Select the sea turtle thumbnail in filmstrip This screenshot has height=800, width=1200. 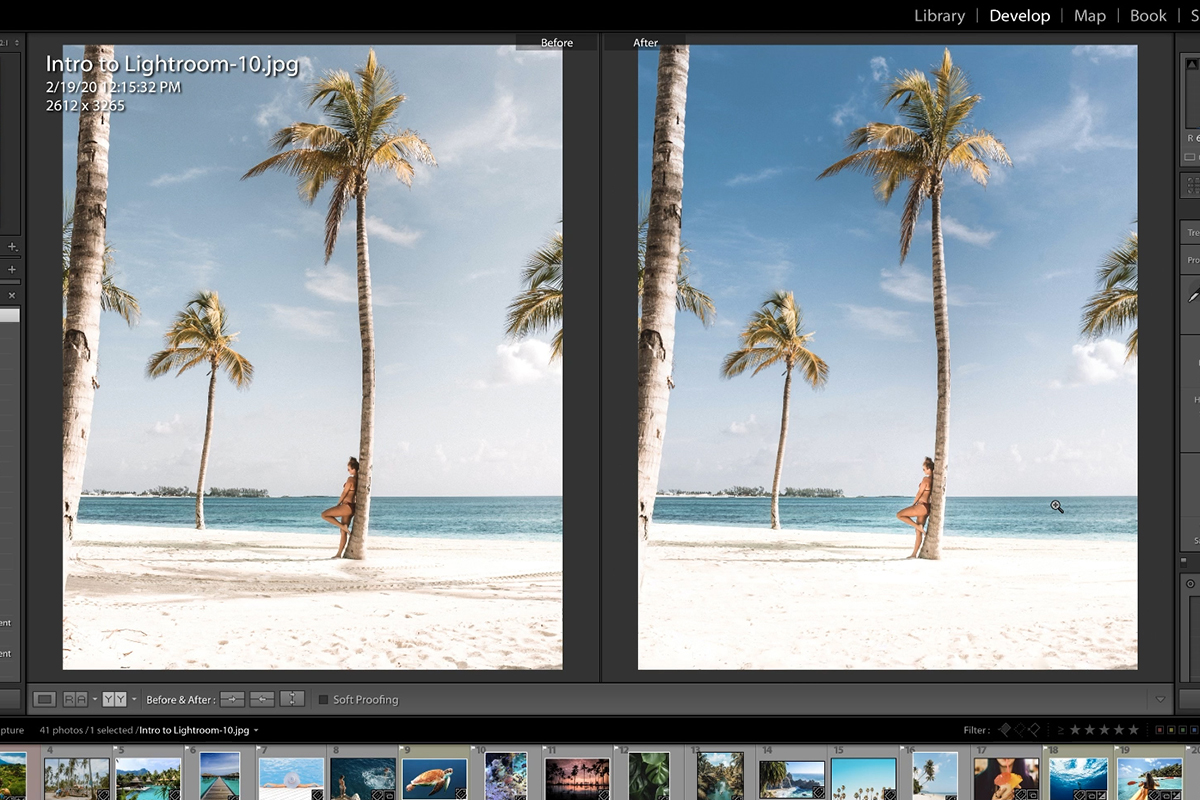[x=434, y=779]
